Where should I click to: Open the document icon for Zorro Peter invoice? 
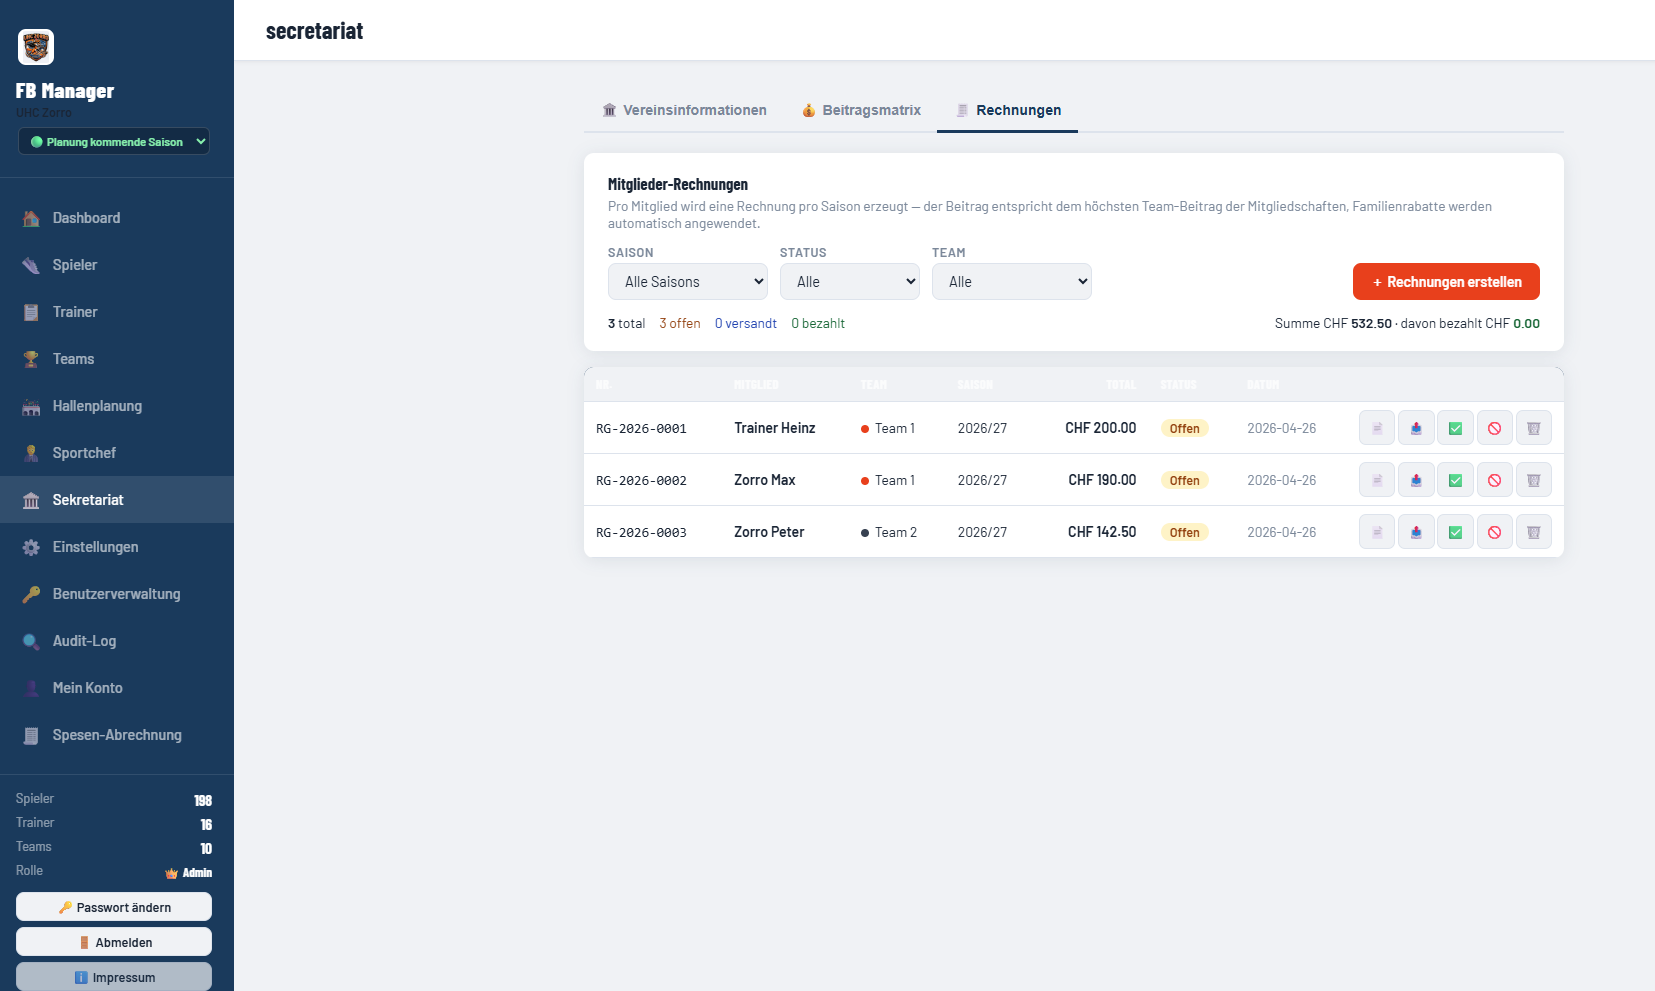coord(1377,532)
